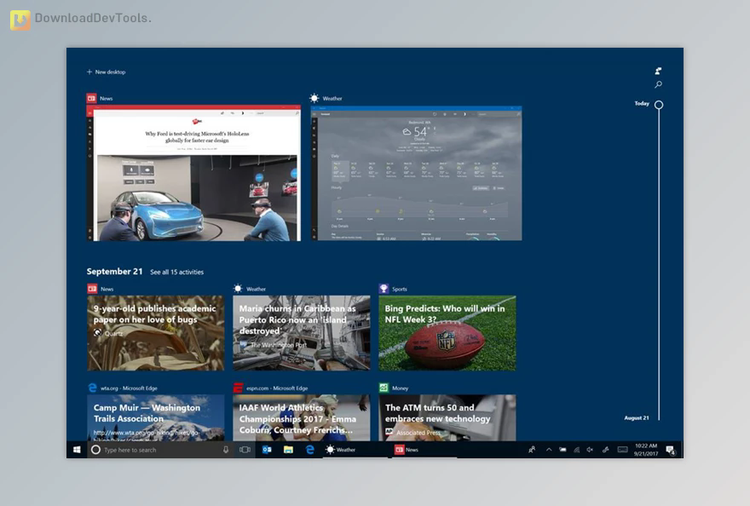This screenshot has height=506, width=750.
Task: Open the Bing Predicts NFL Week 3 card
Action: pos(447,333)
